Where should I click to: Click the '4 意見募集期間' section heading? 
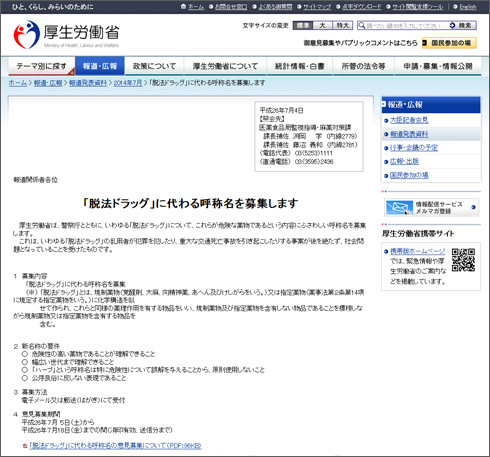click(37, 414)
